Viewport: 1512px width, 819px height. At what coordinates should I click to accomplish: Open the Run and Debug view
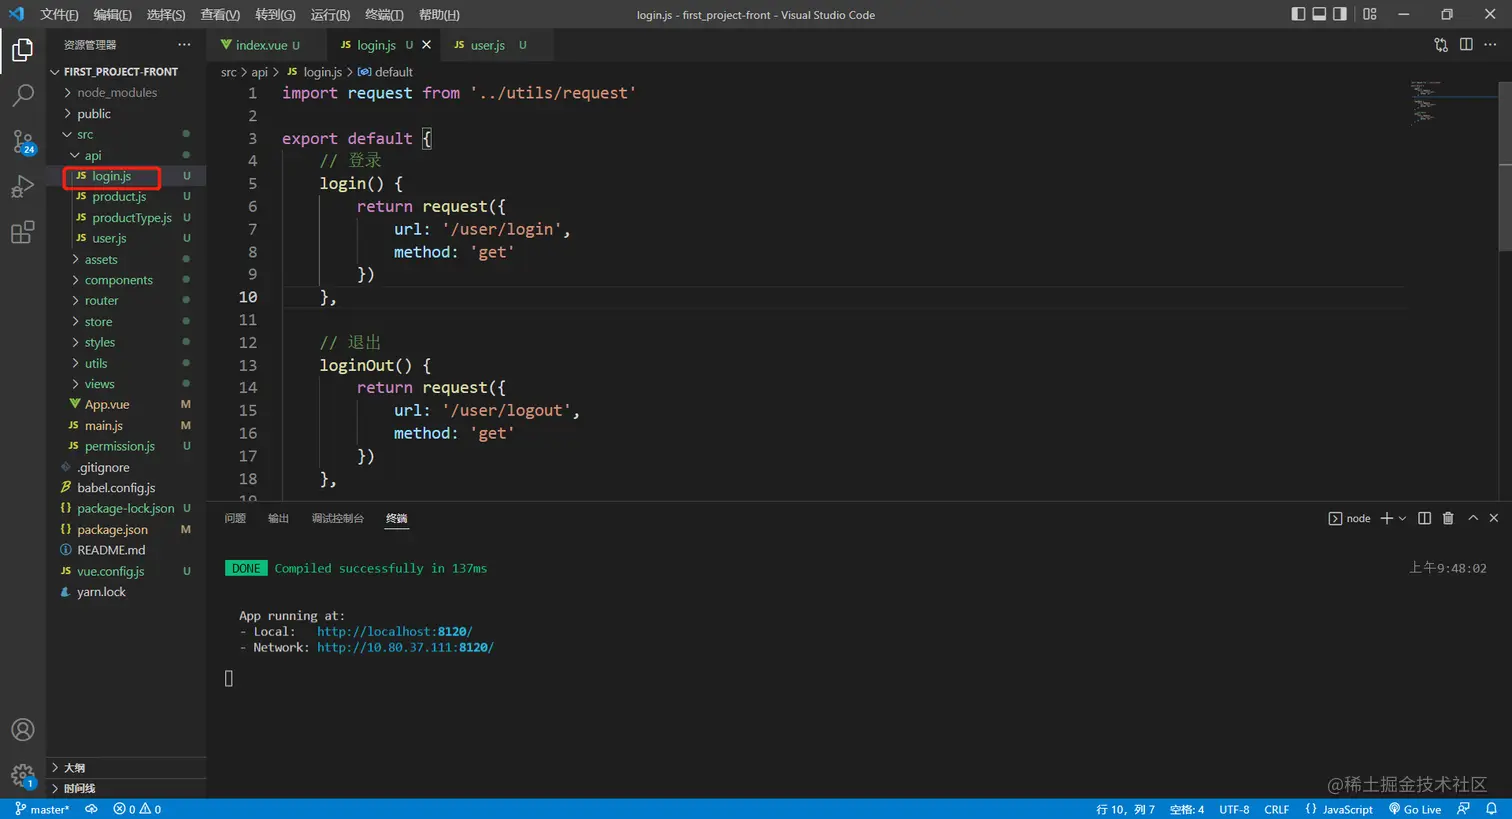[22, 187]
